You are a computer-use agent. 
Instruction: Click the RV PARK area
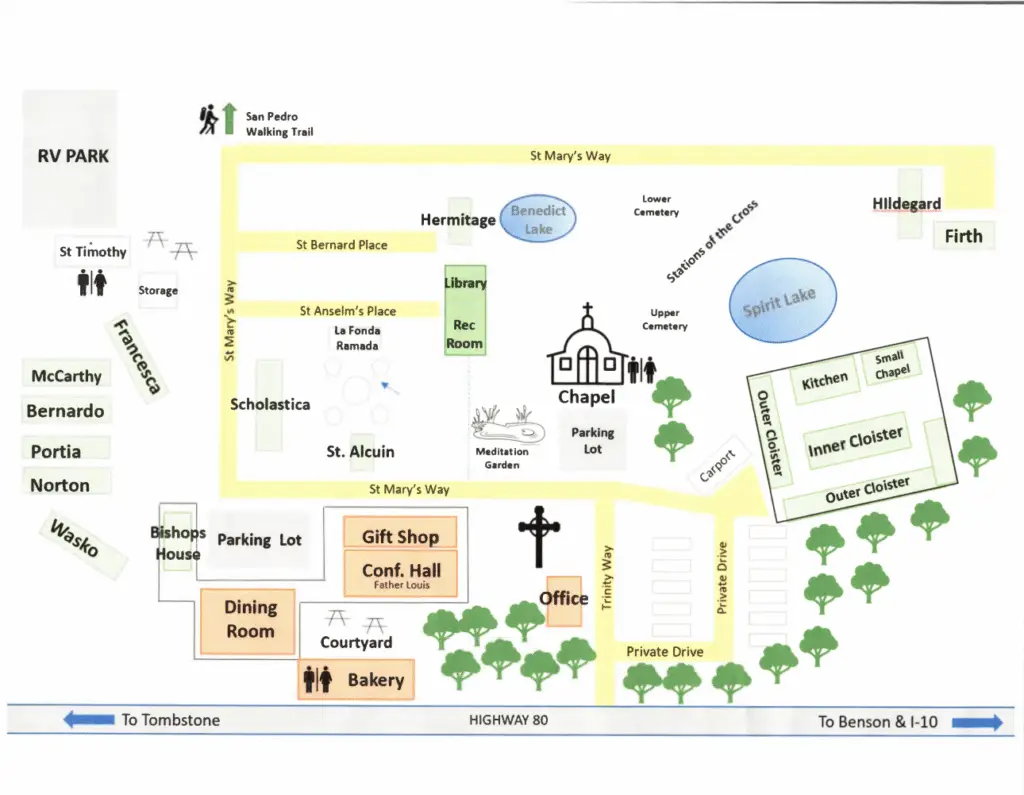[x=70, y=157]
